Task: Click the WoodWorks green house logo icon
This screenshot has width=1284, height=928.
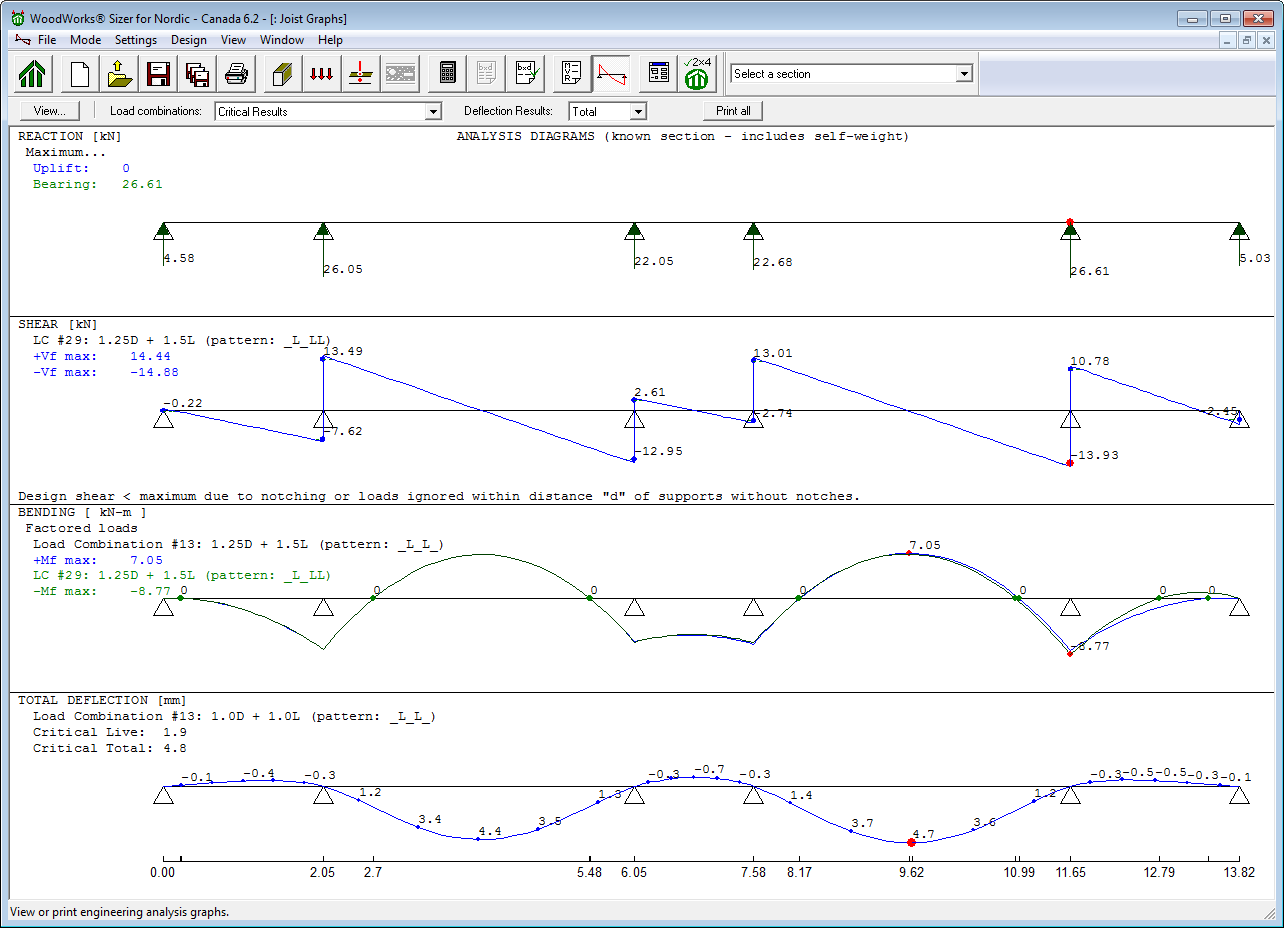Action: coord(33,74)
